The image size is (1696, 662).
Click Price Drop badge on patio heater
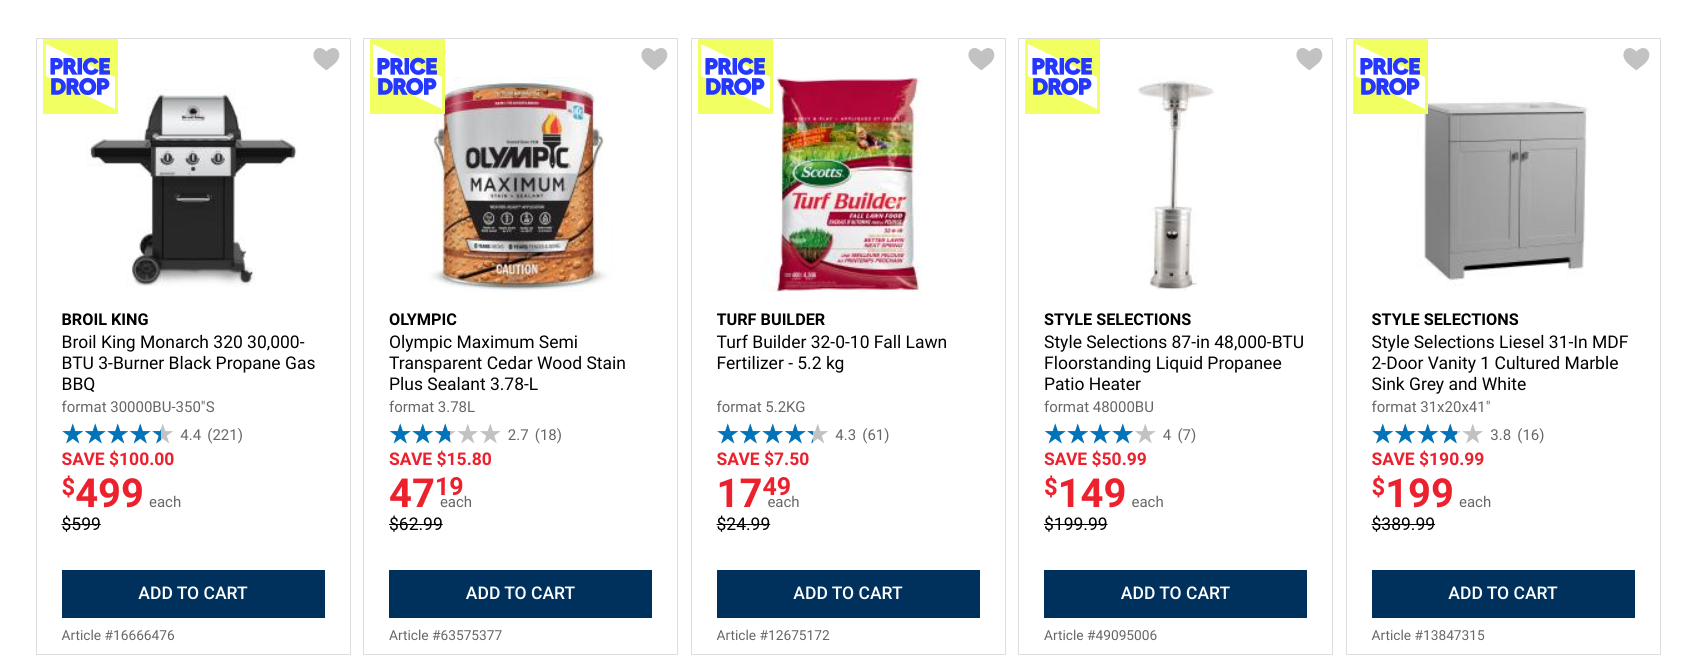(1062, 76)
